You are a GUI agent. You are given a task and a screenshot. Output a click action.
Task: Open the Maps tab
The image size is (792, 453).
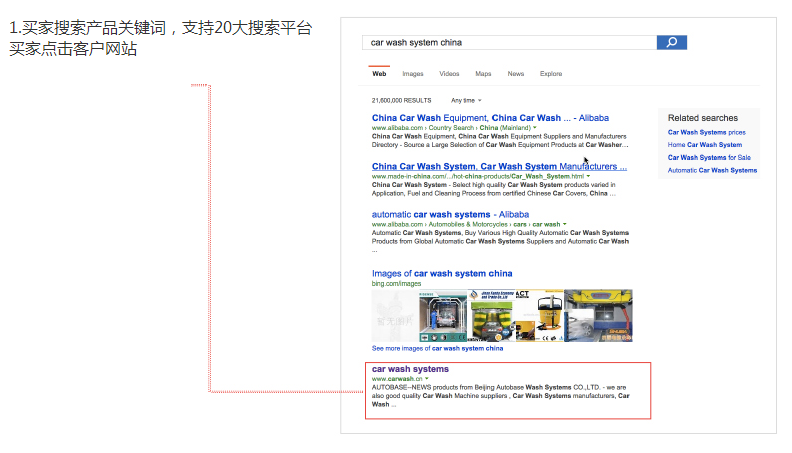[483, 74]
